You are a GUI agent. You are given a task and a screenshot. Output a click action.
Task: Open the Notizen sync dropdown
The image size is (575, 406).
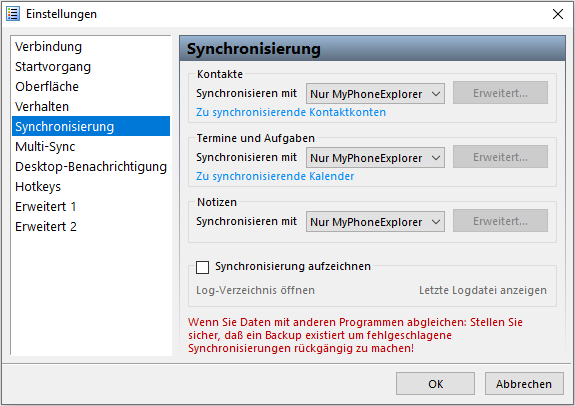point(376,222)
